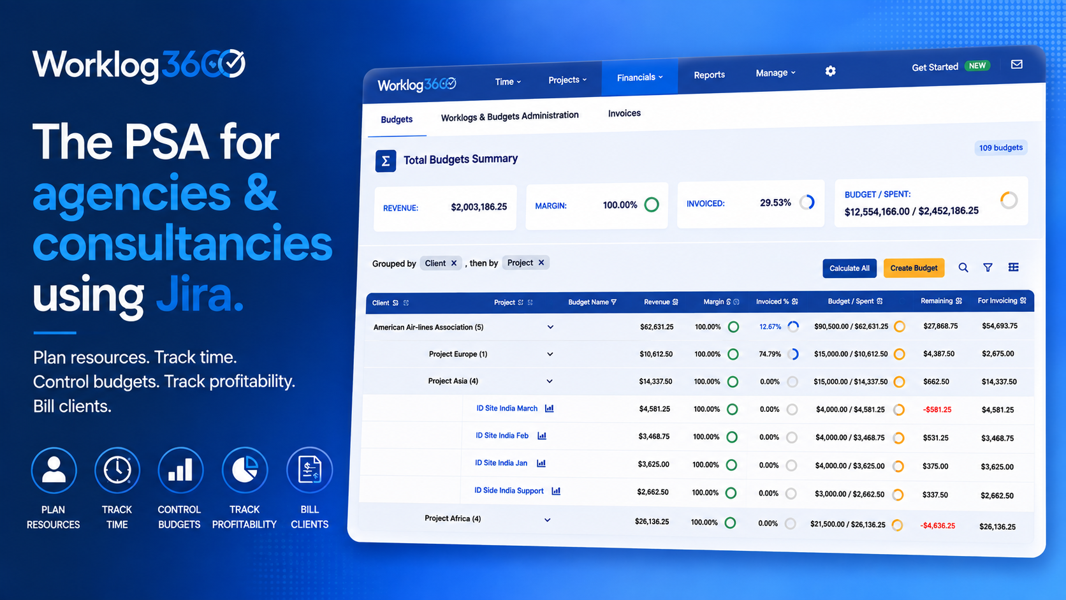Open the settings gear icon
This screenshot has height=600, width=1066.
click(830, 71)
